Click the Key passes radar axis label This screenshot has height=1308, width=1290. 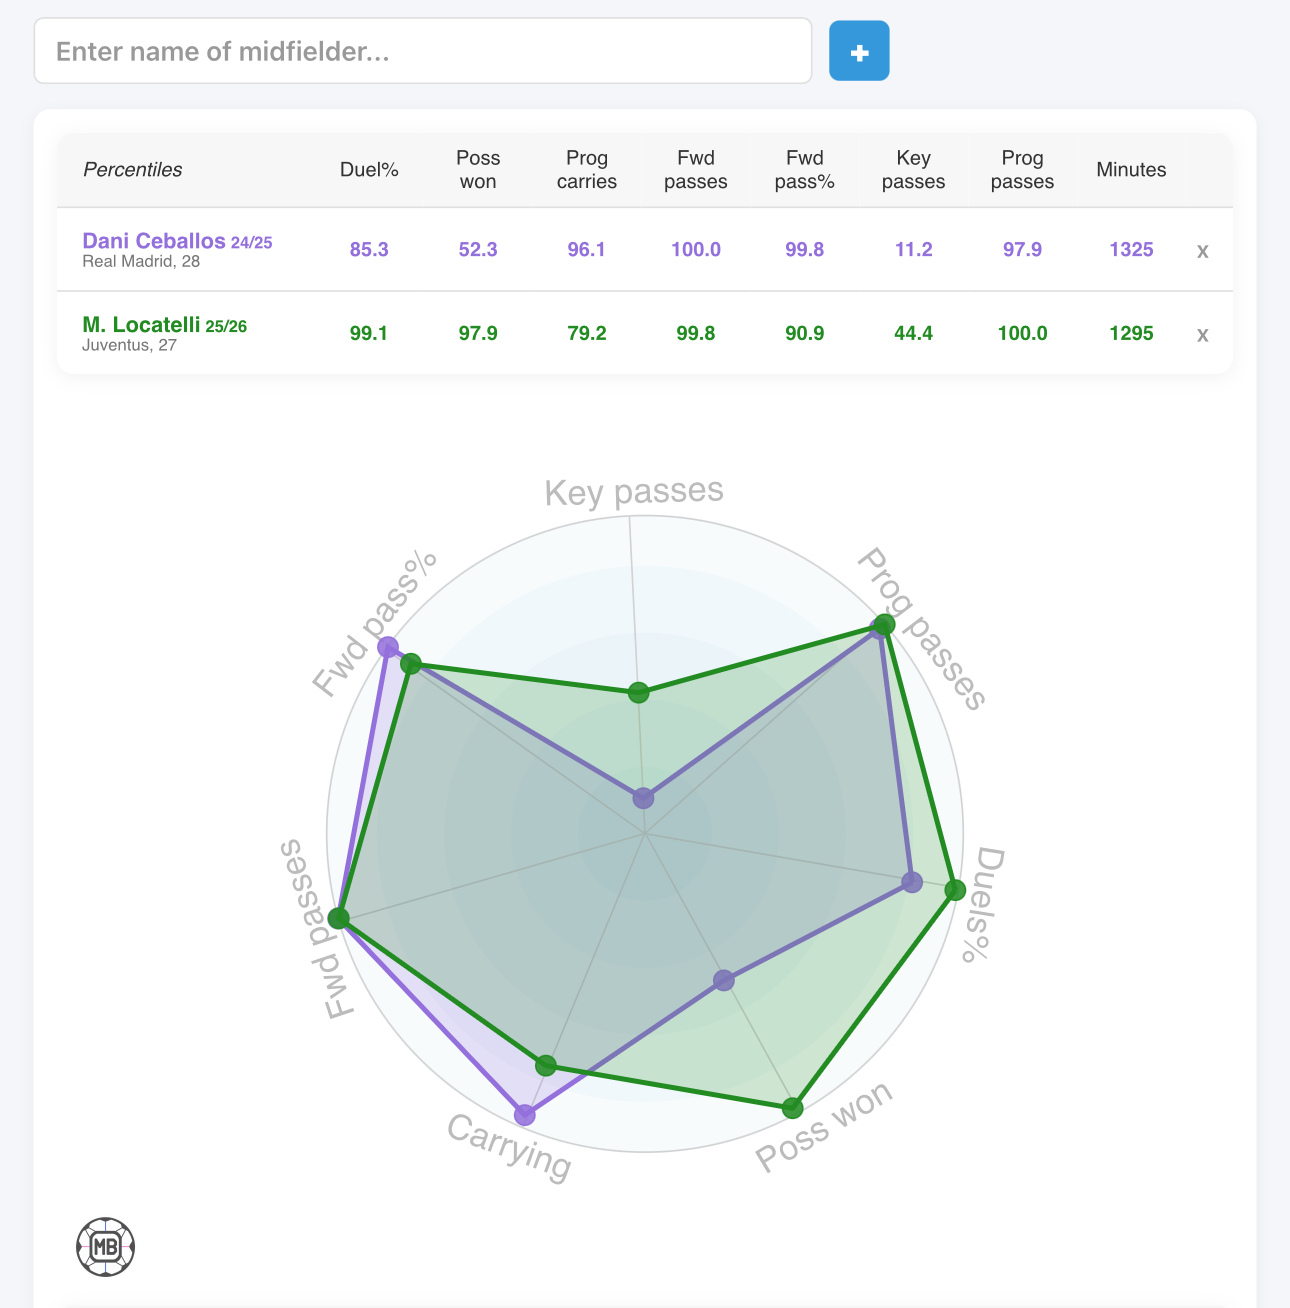(x=634, y=492)
